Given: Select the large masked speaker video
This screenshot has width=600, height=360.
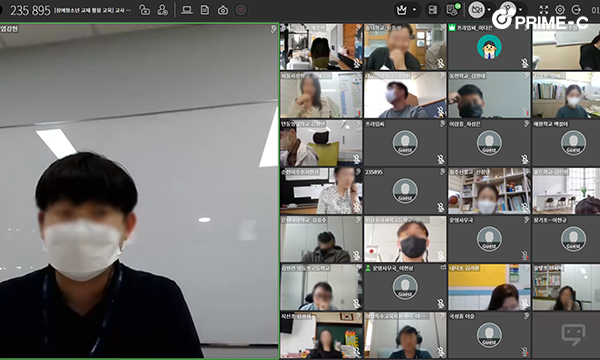Looking at the screenshot, I should (139, 191).
